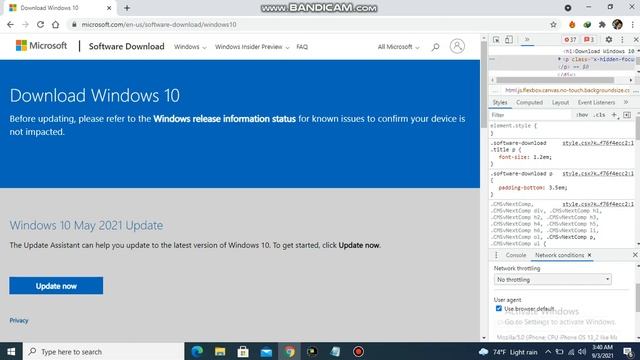
Task: Go to the browser home page
Action: coord(56,24)
